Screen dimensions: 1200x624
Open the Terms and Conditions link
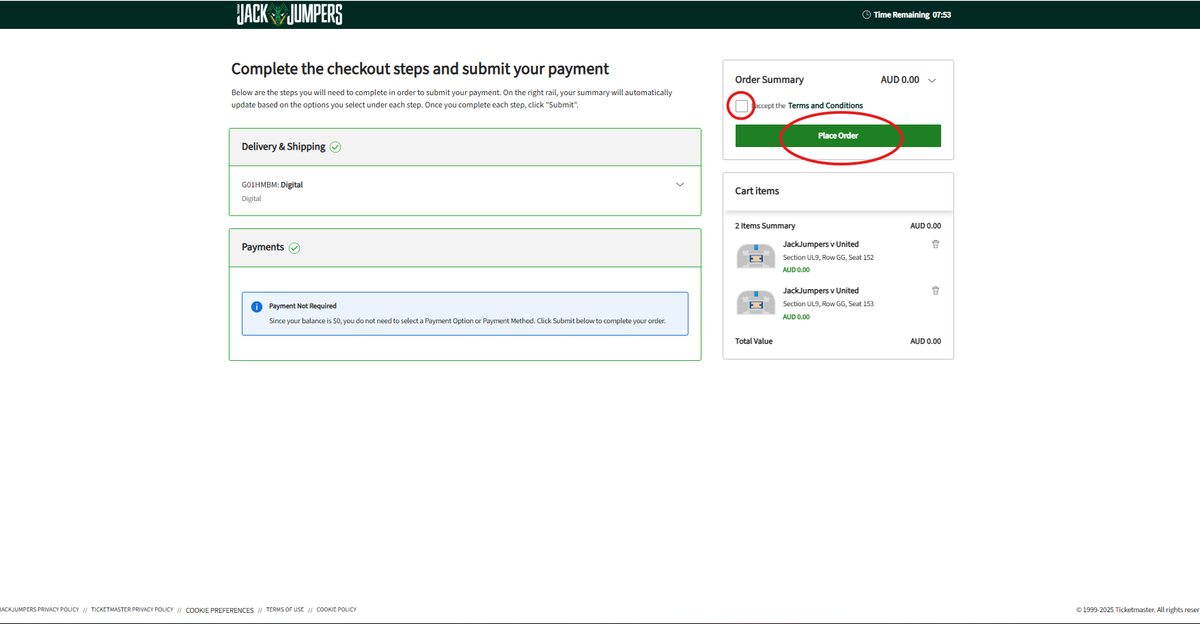(825, 105)
